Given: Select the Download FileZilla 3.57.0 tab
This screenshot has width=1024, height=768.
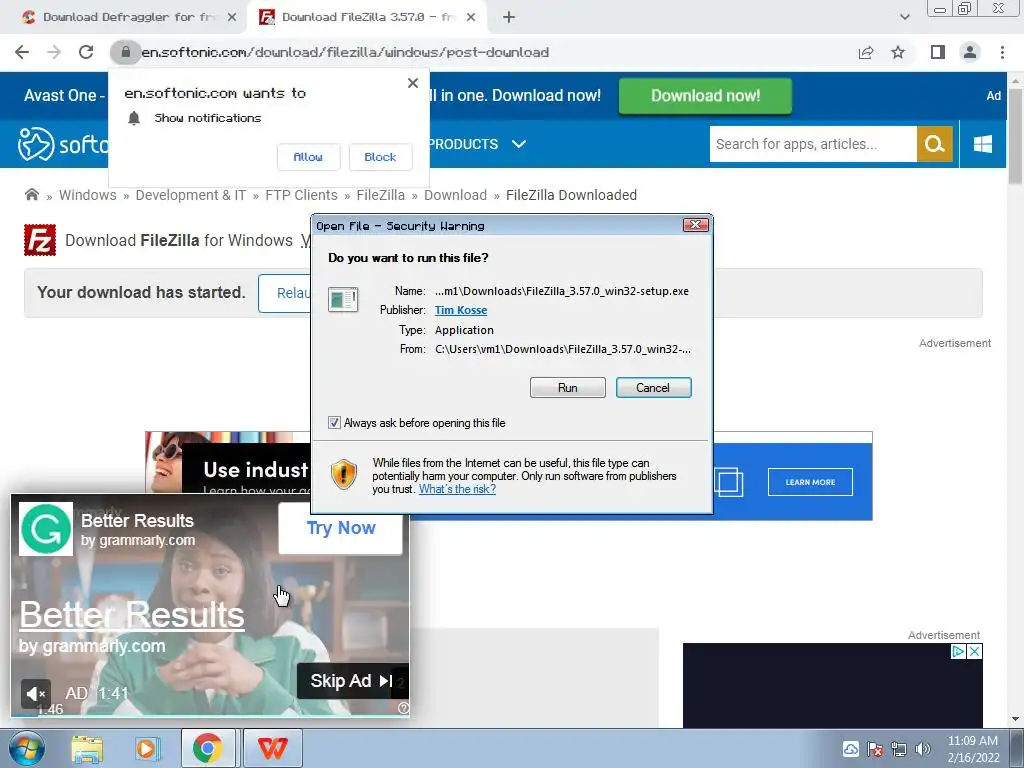Looking at the screenshot, I should pos(366,18).
